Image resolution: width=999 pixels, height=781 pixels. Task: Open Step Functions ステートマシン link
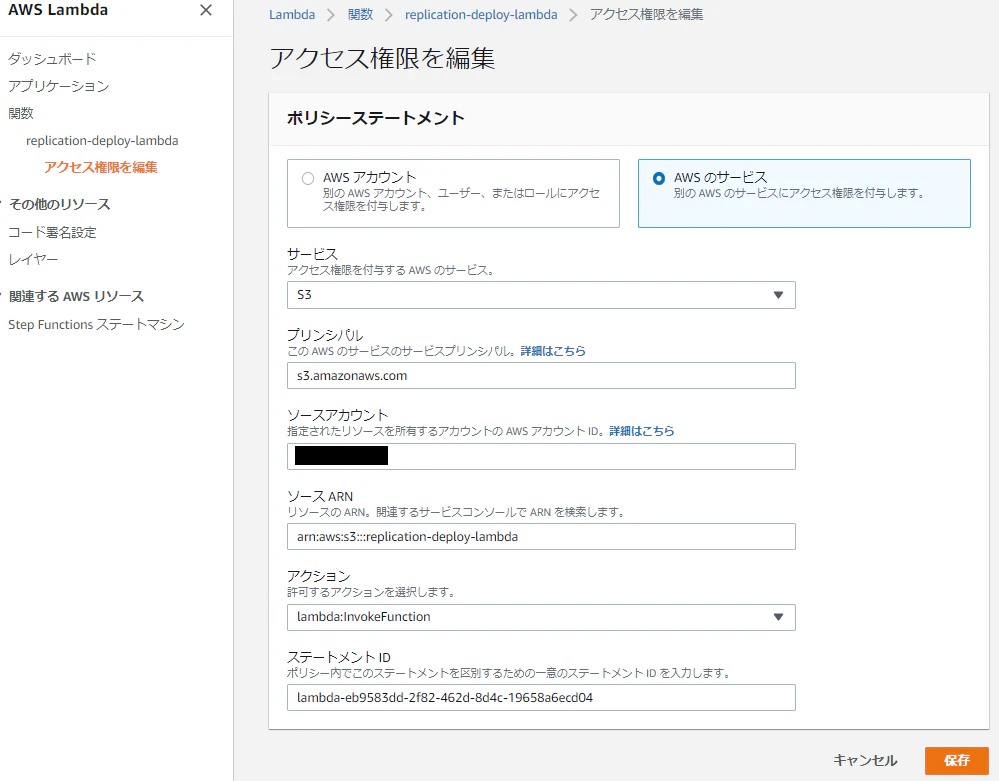coord(96,324)
